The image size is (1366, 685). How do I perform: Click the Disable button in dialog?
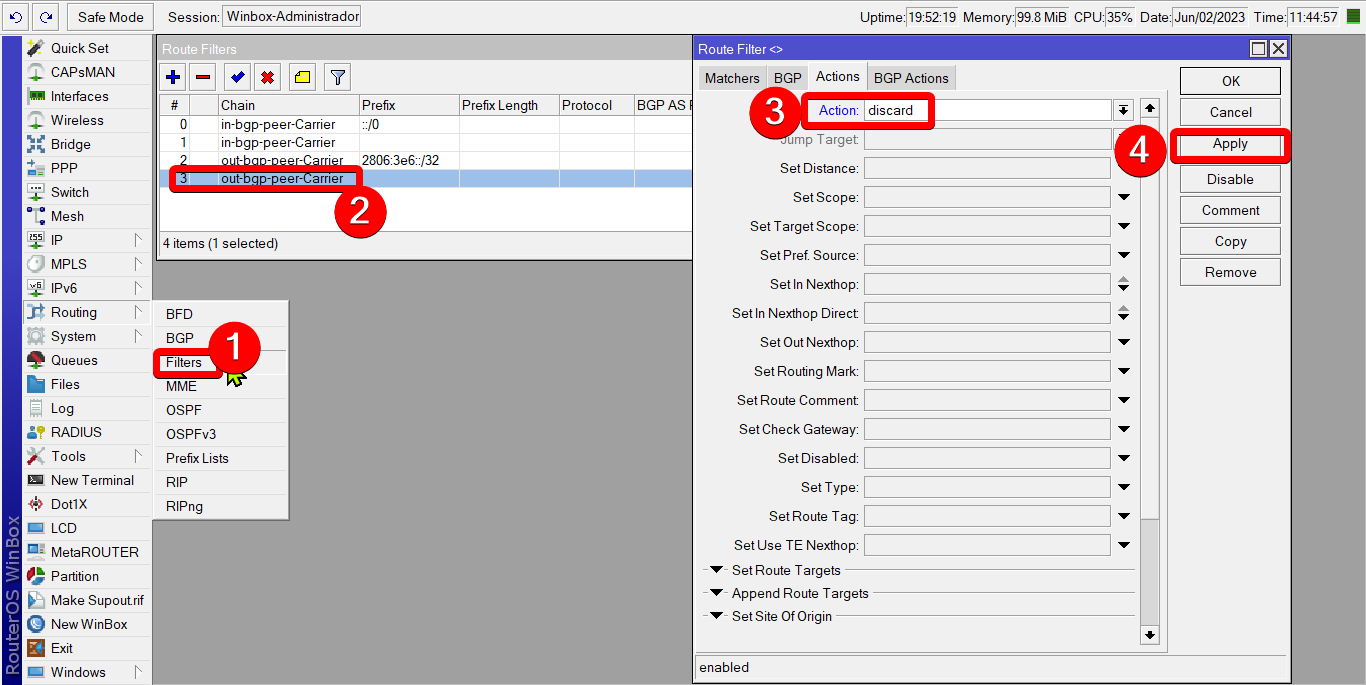tap(1230, 179)
